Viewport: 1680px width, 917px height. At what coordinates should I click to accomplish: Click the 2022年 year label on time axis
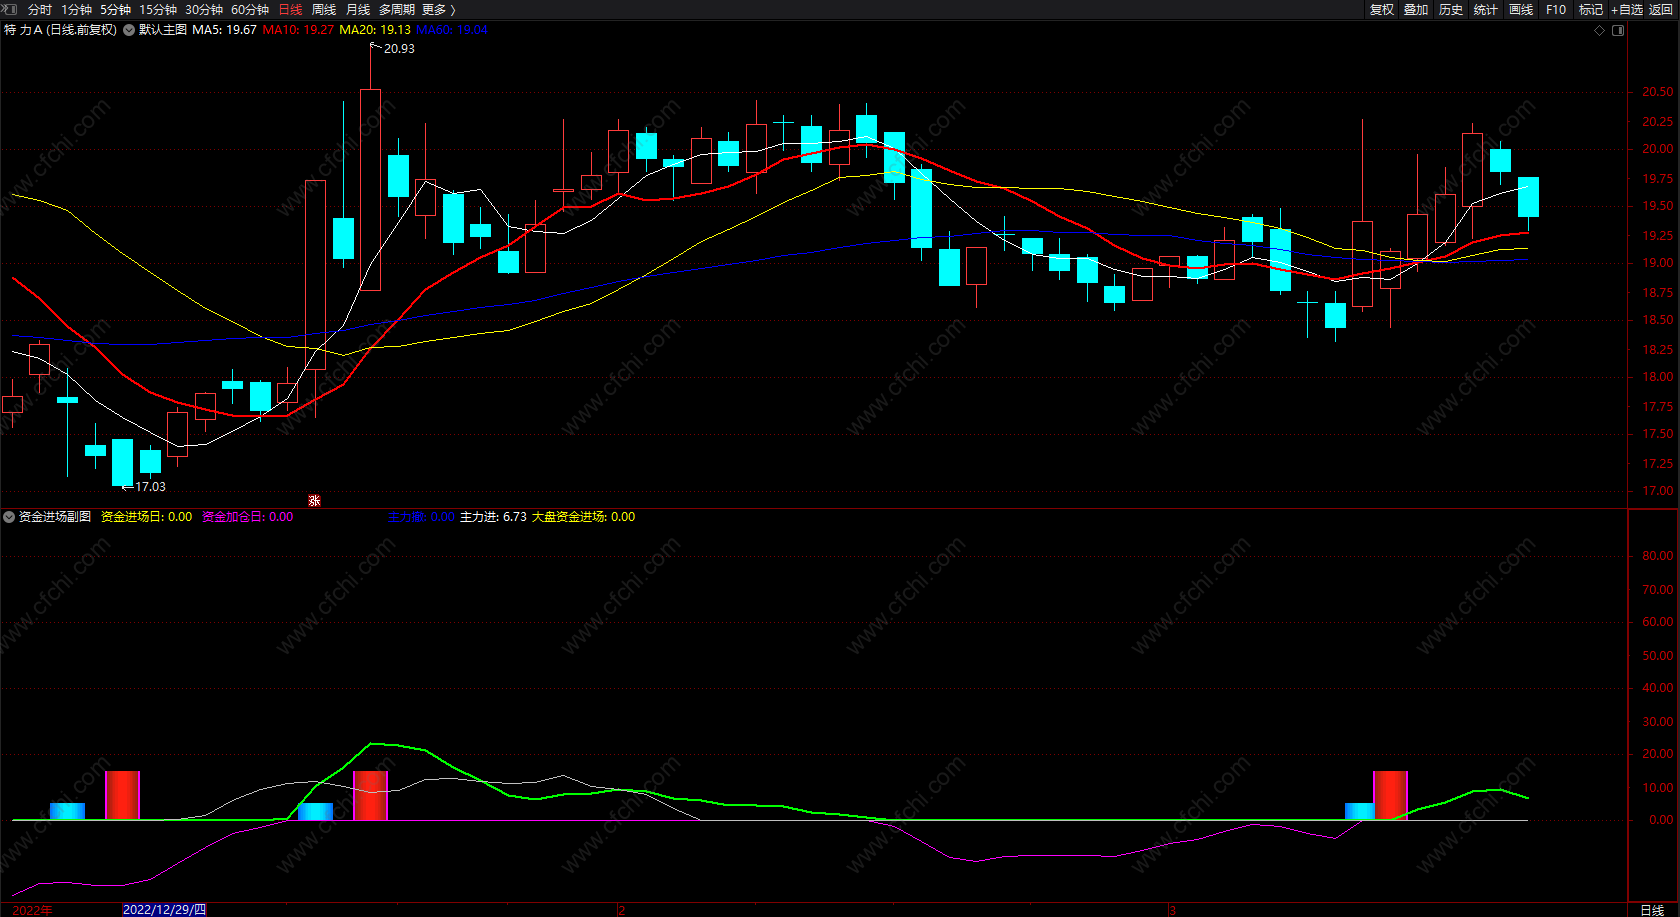[x=32, y=910]
